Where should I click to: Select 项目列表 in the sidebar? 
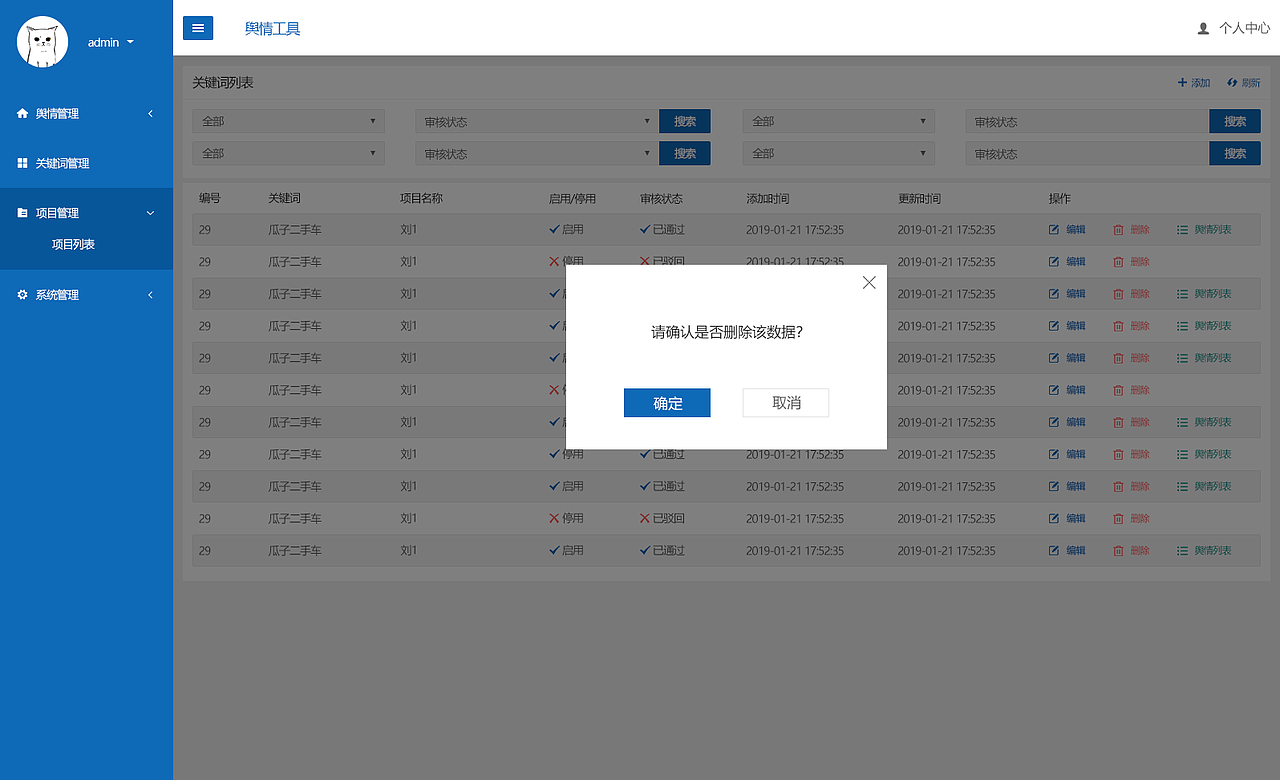(x=71, y=244)
